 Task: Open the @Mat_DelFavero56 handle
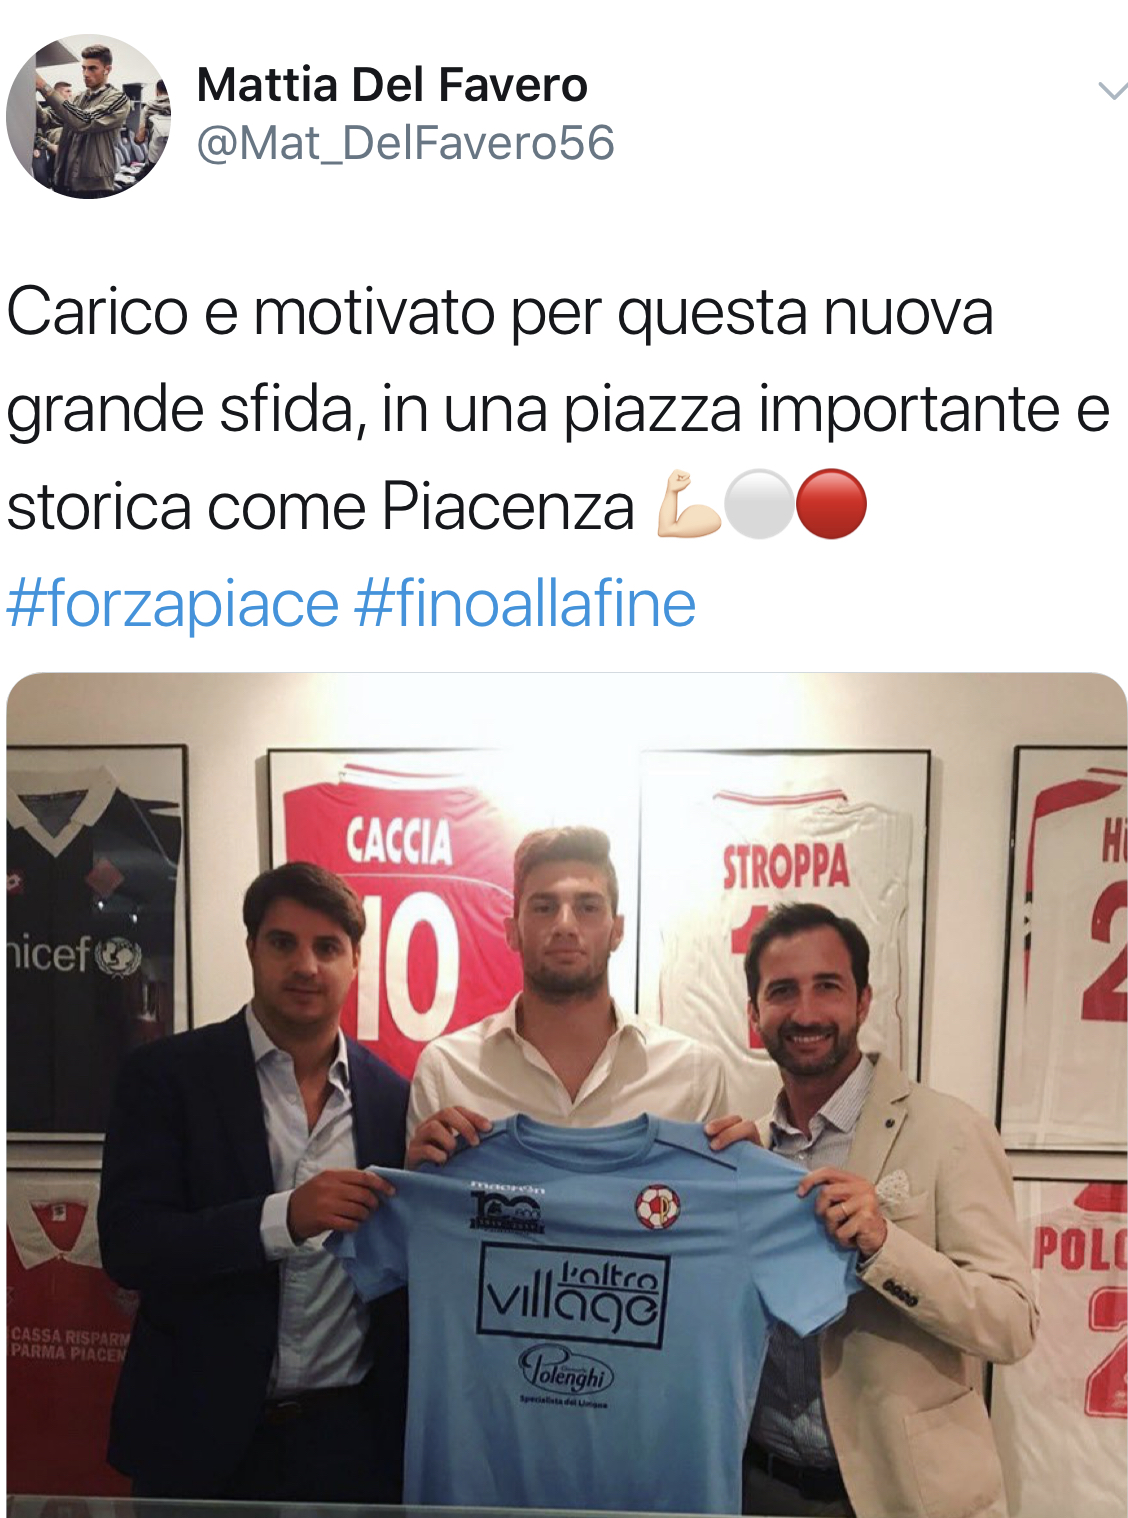coord(405,143)
